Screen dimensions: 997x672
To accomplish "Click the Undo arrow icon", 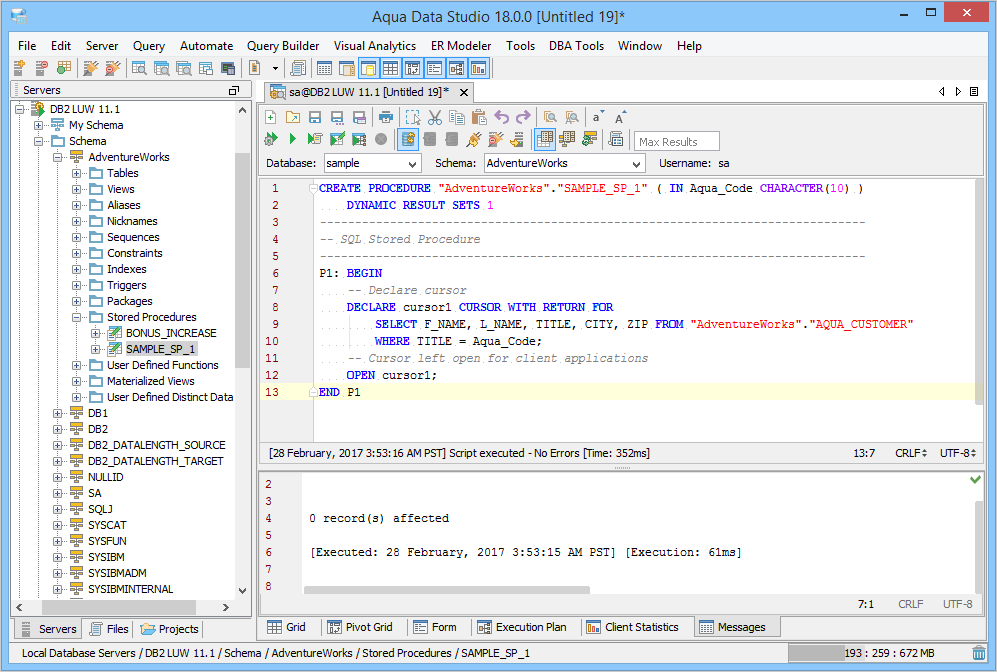I will [x=501, y=117].
